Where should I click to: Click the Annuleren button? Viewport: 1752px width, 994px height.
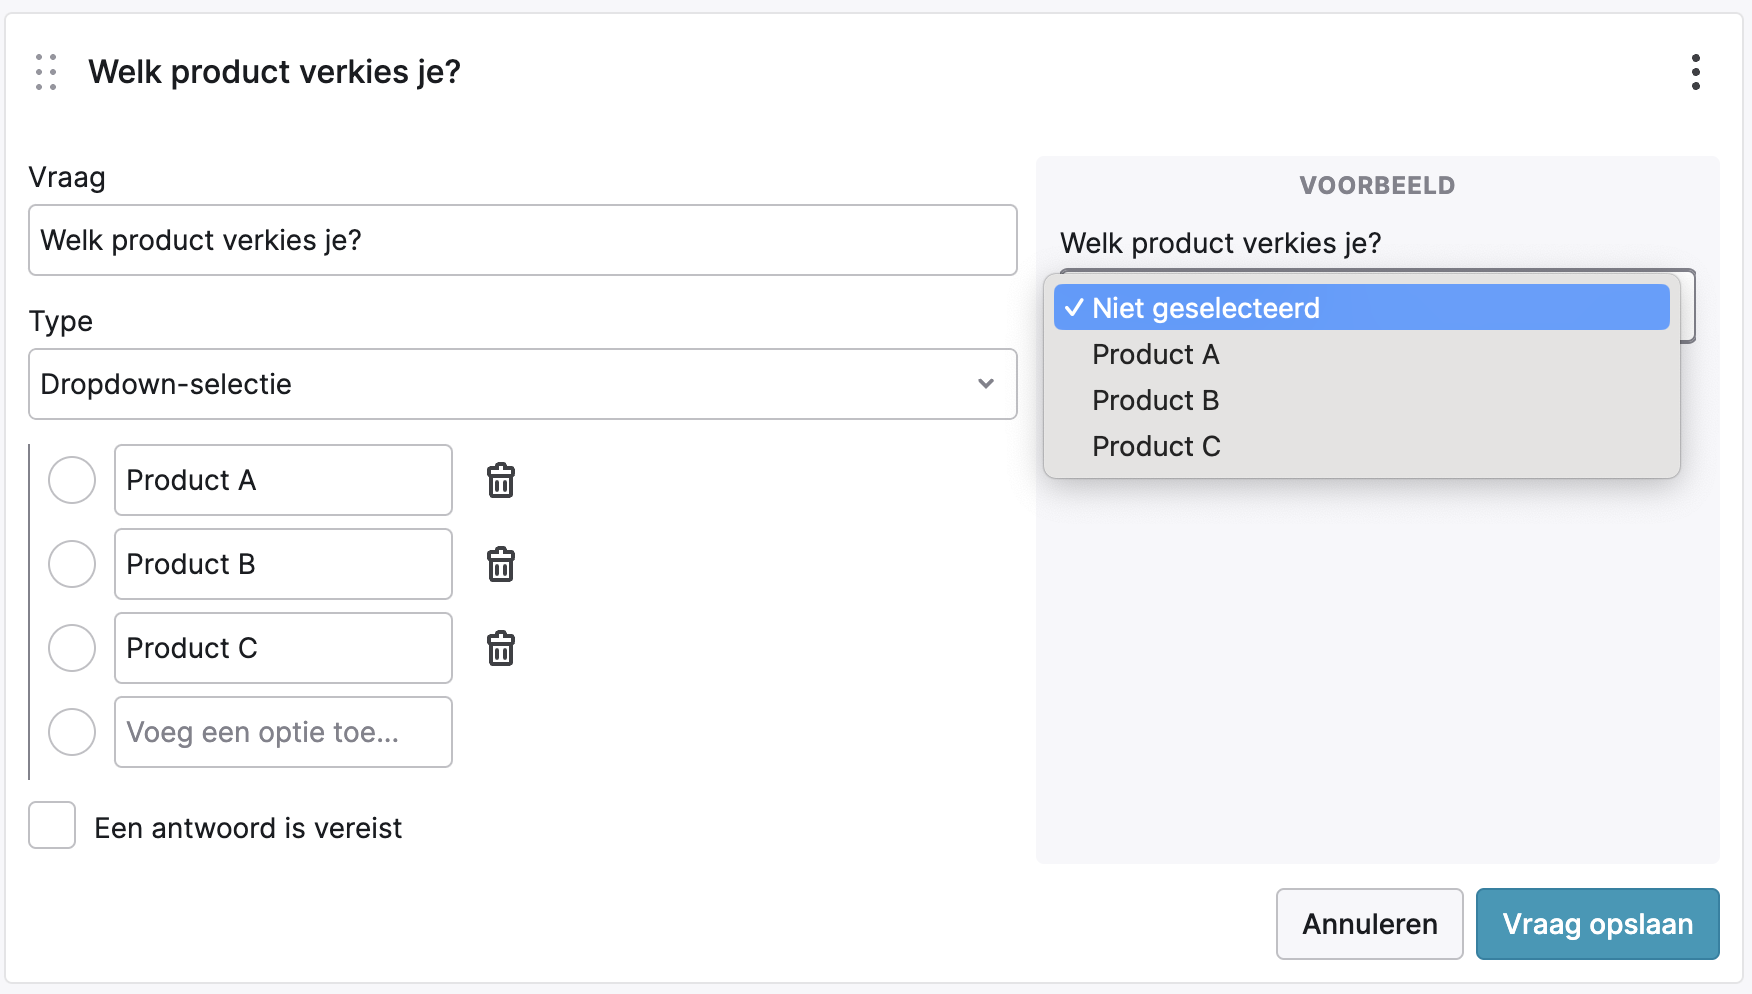pos(1369,924)
